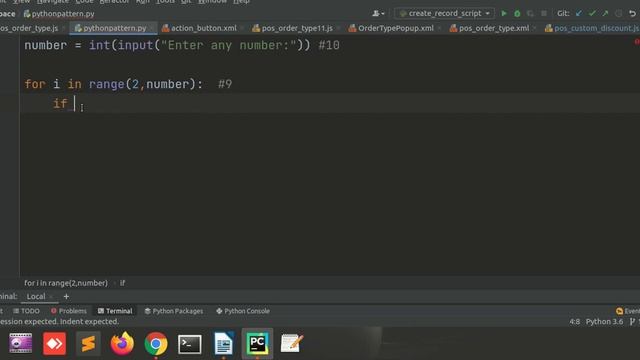This screenshot has height=360, width=640.
Task: Close the action_button.xml tab
Action: 242,28
